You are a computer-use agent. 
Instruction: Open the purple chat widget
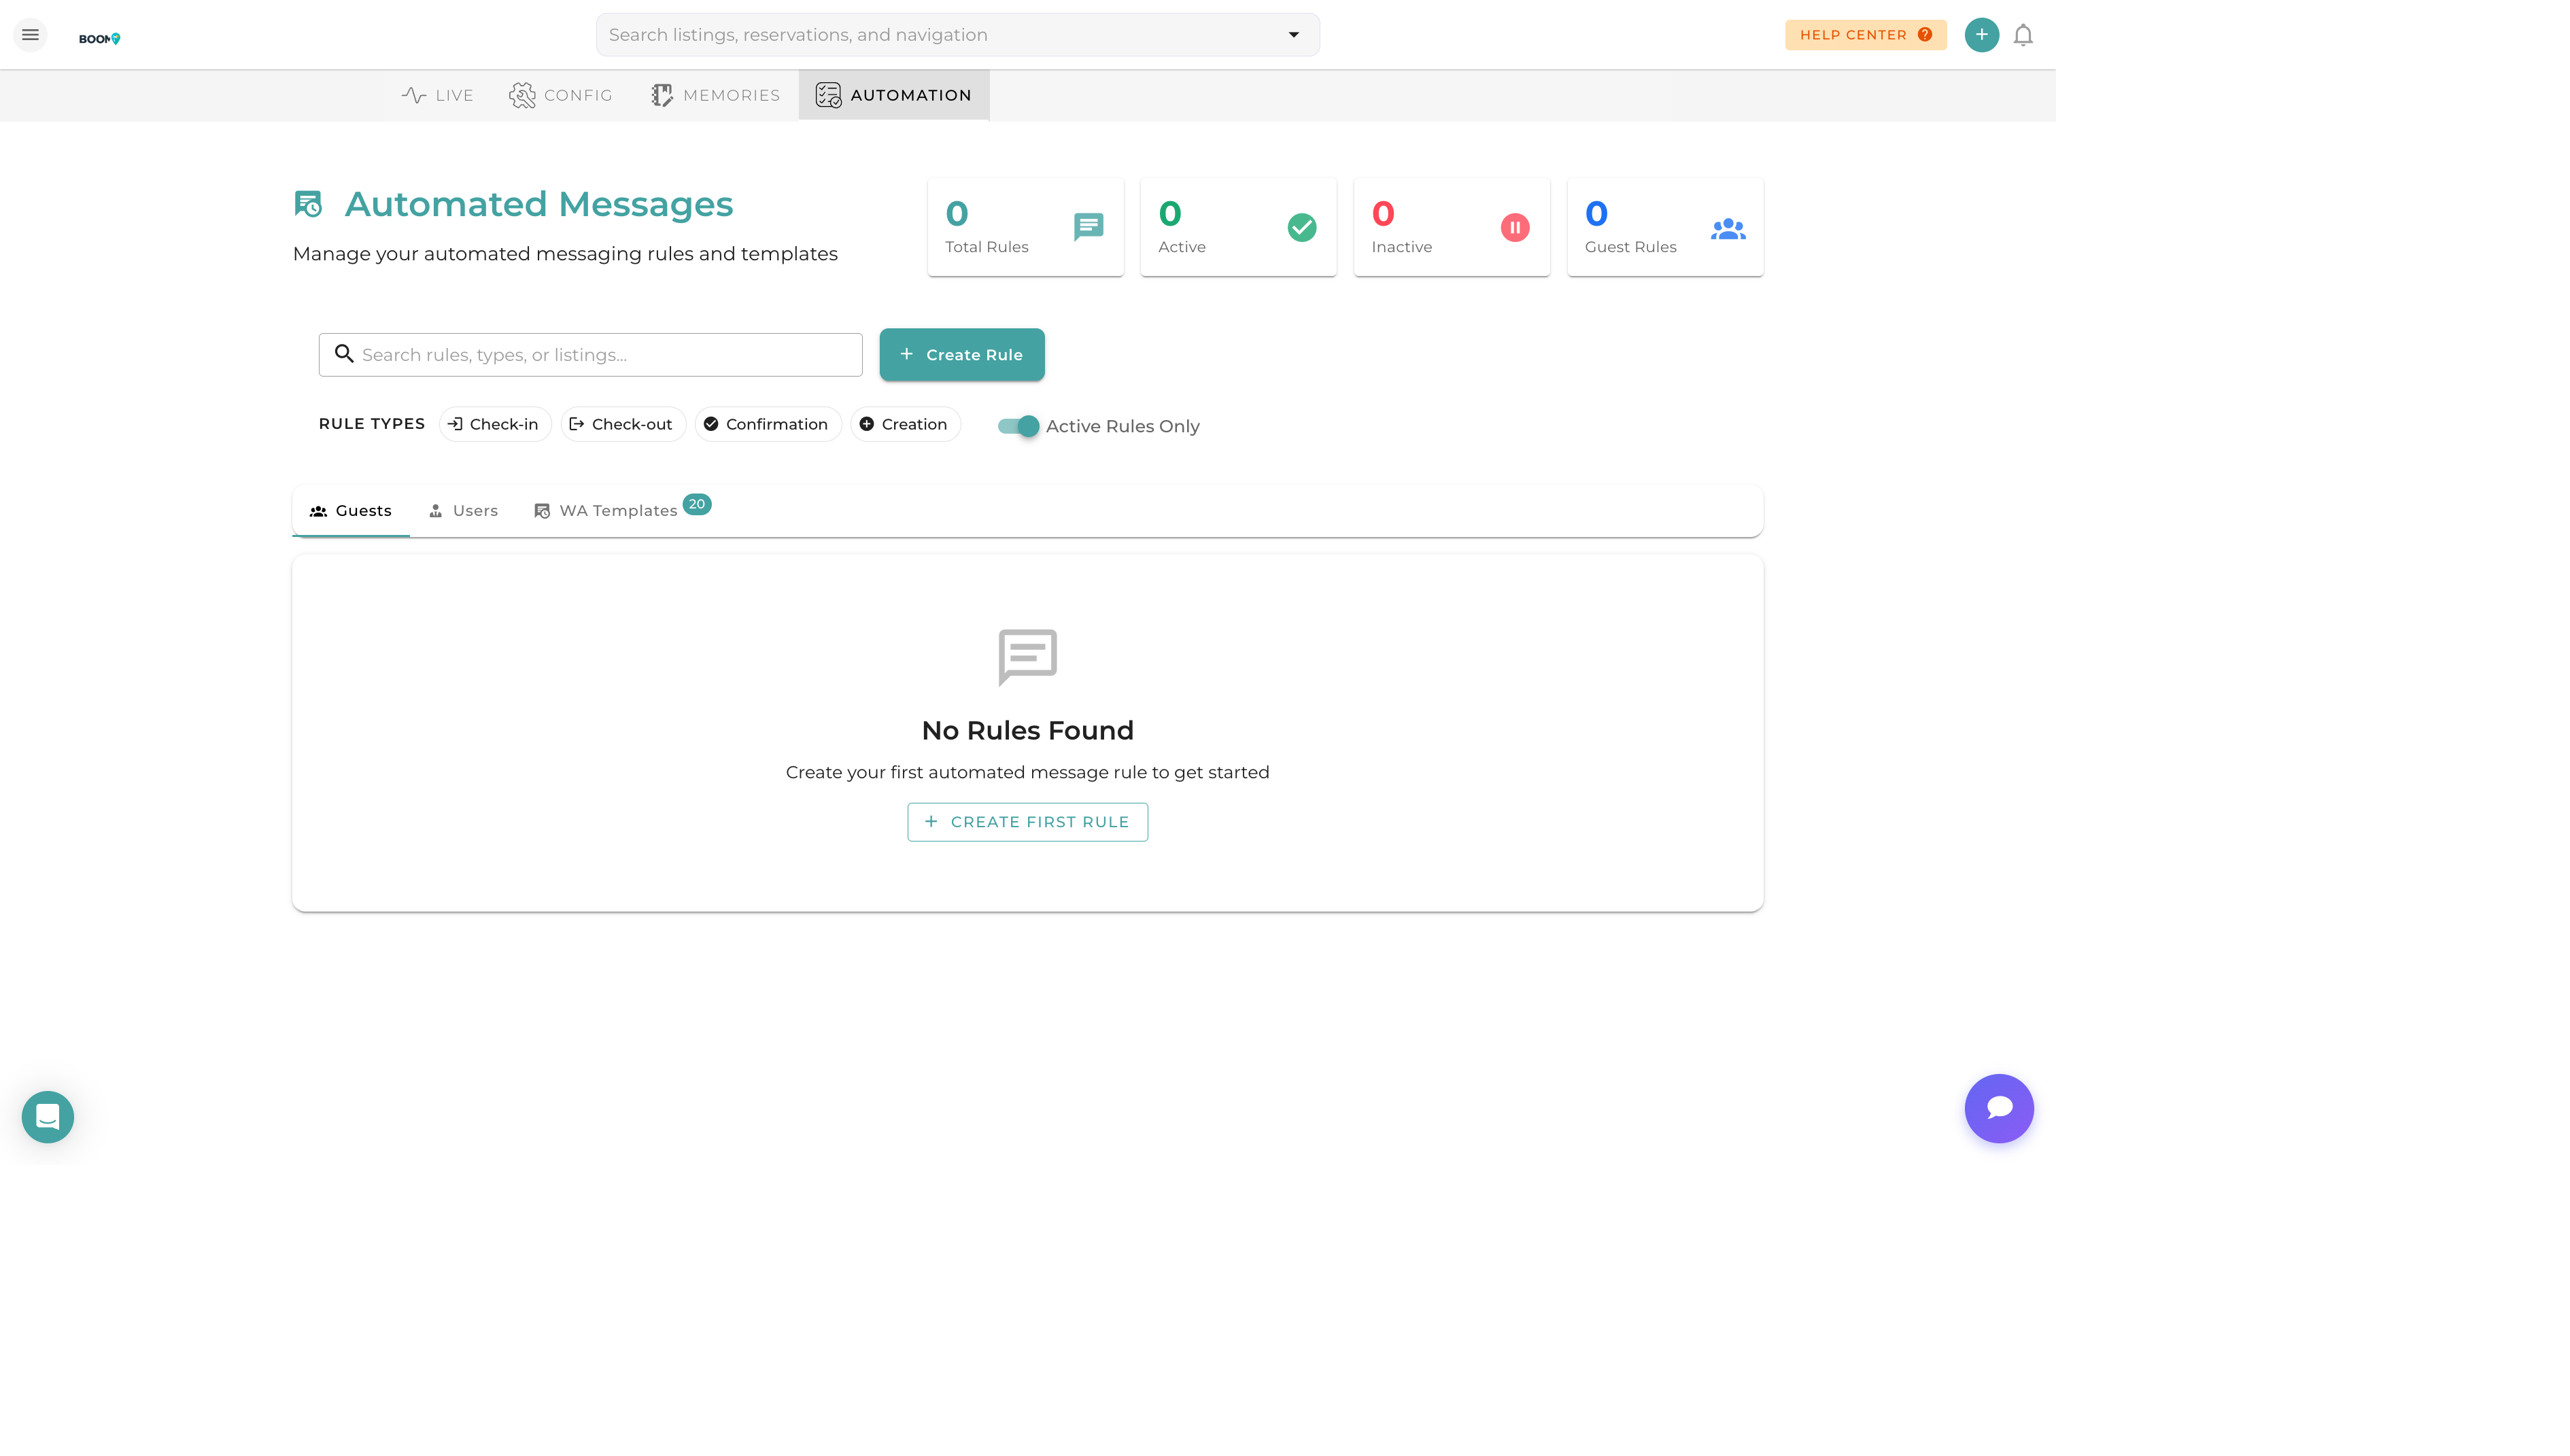click(x=1999, y=1108)
